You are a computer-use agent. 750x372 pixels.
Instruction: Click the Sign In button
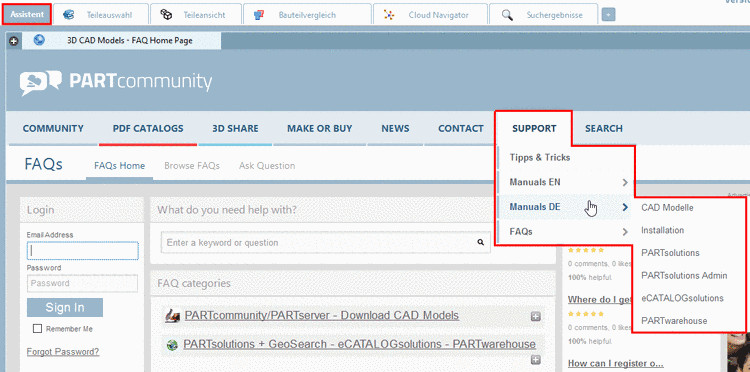coord(65,307)
